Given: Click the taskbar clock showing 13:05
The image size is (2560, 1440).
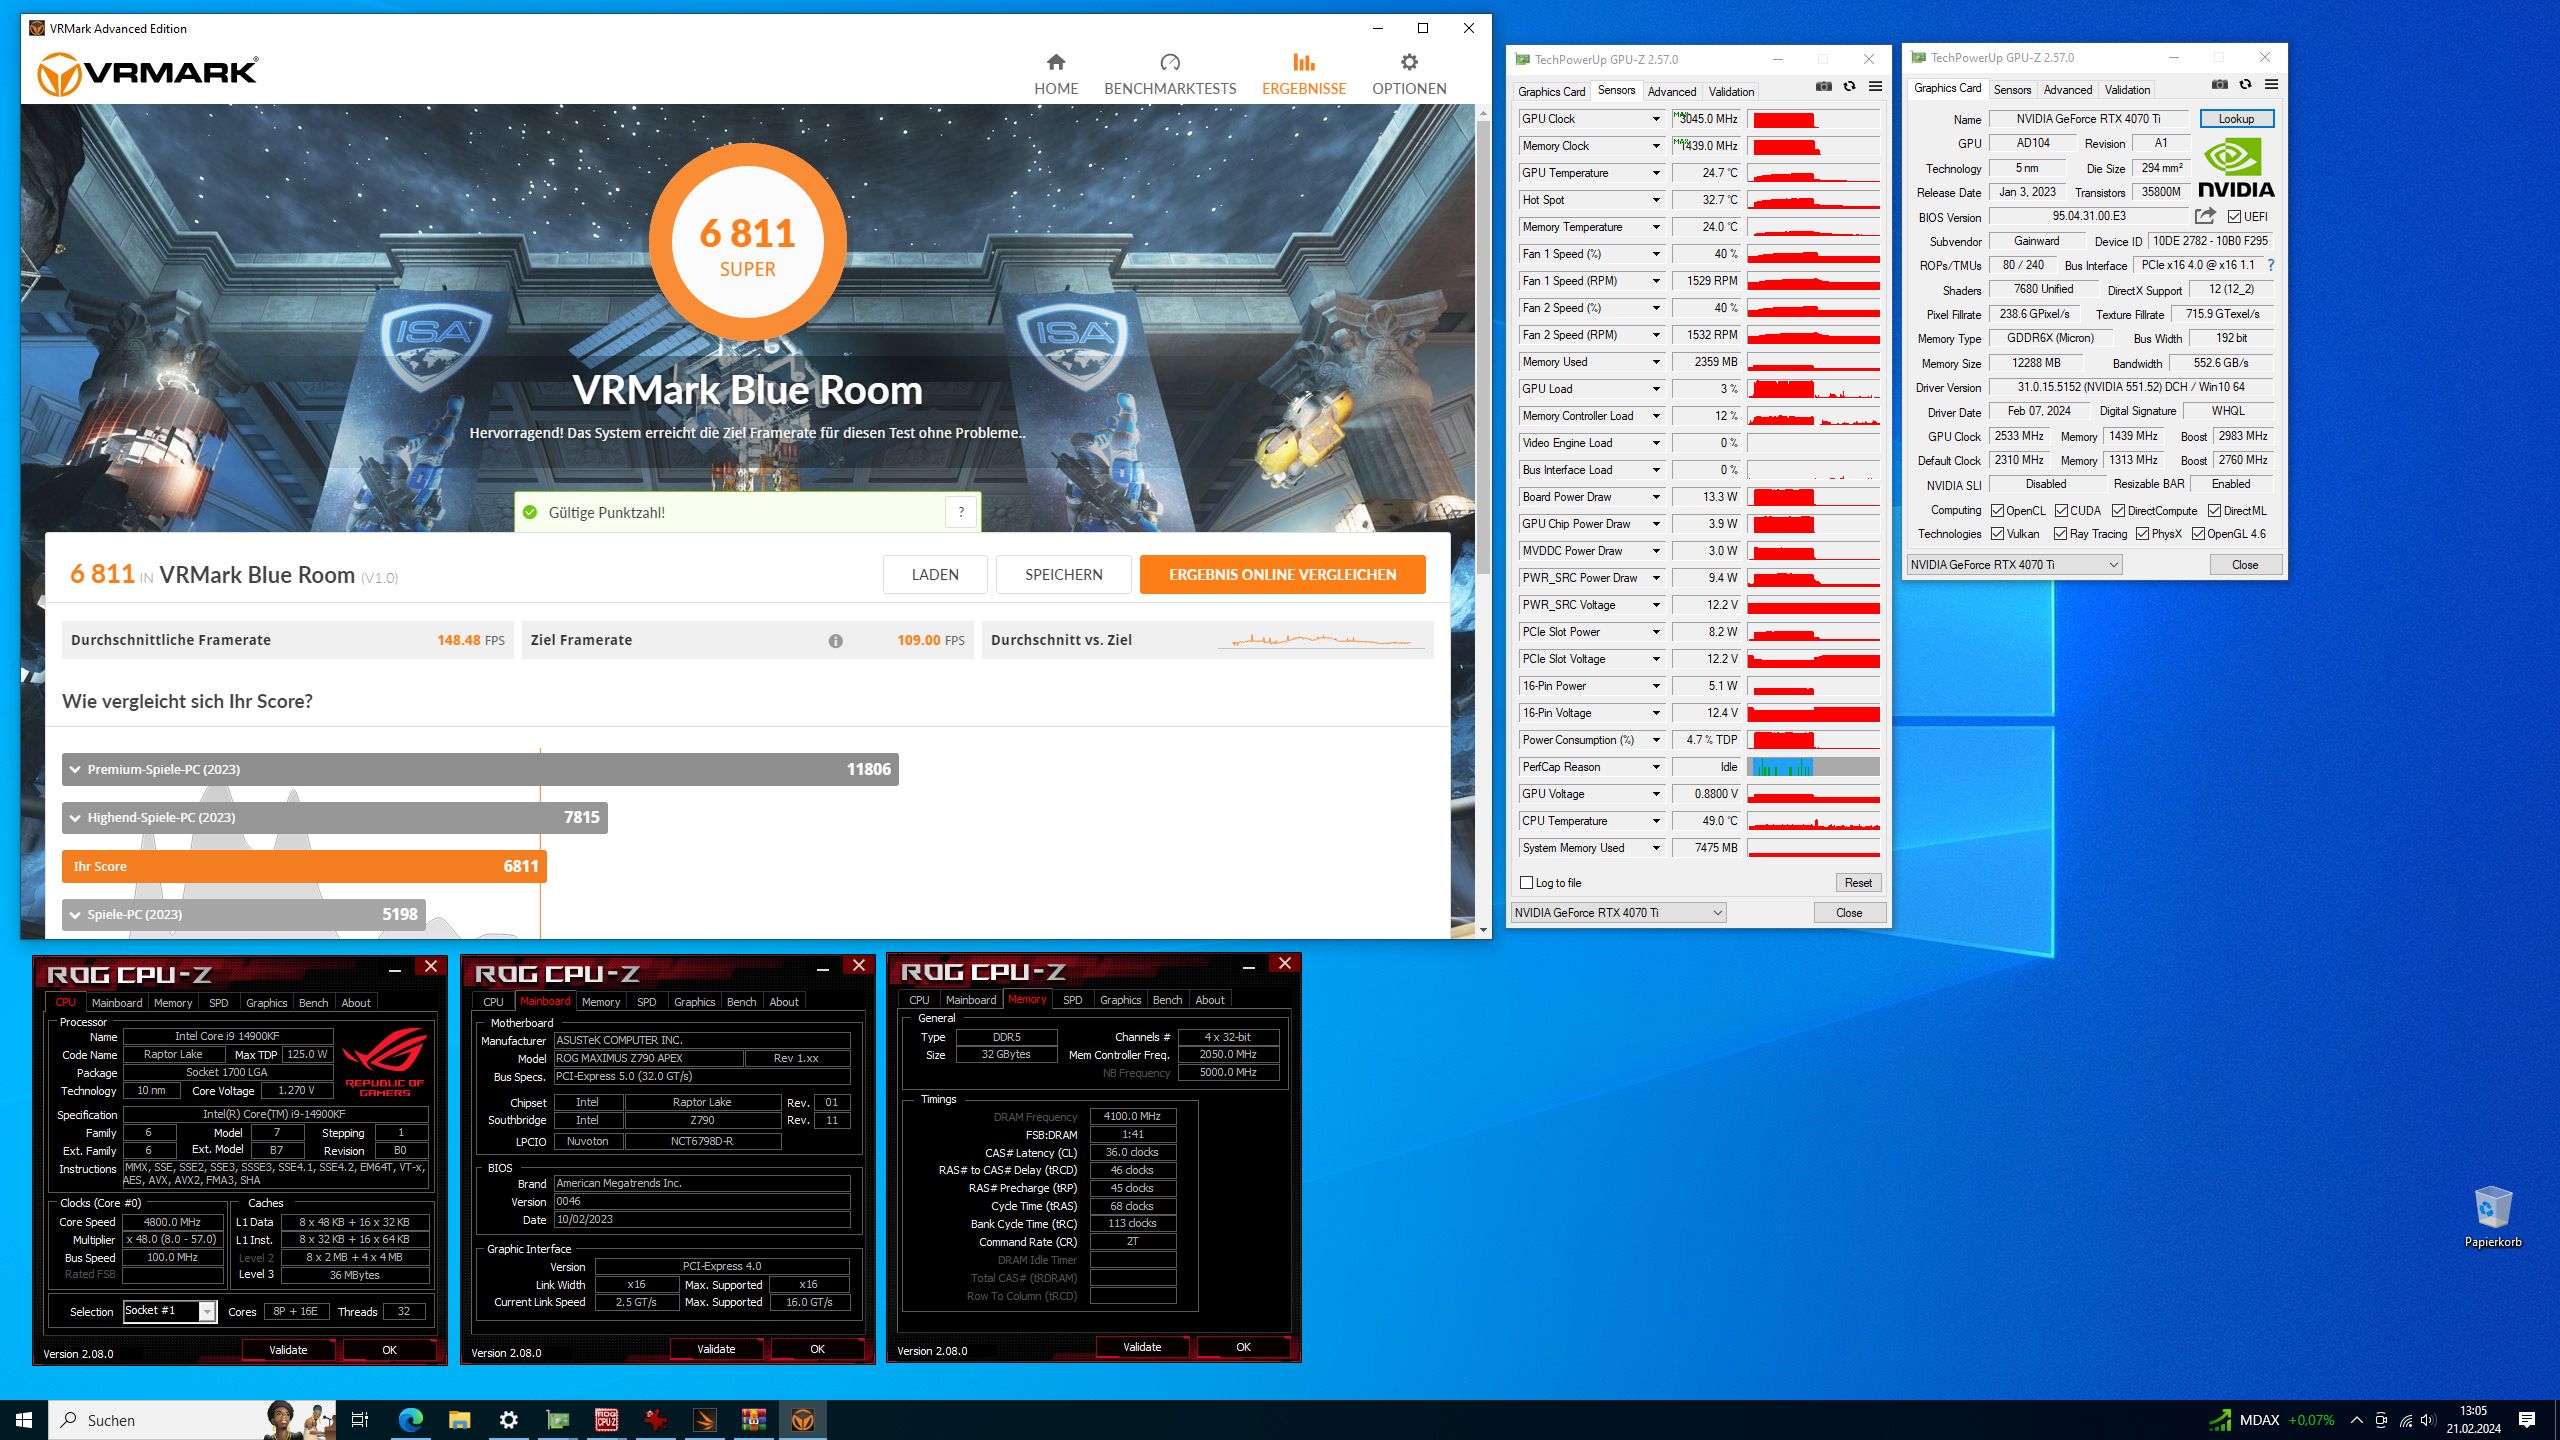Looking at the screenshot, I should pos(2473,1420).
